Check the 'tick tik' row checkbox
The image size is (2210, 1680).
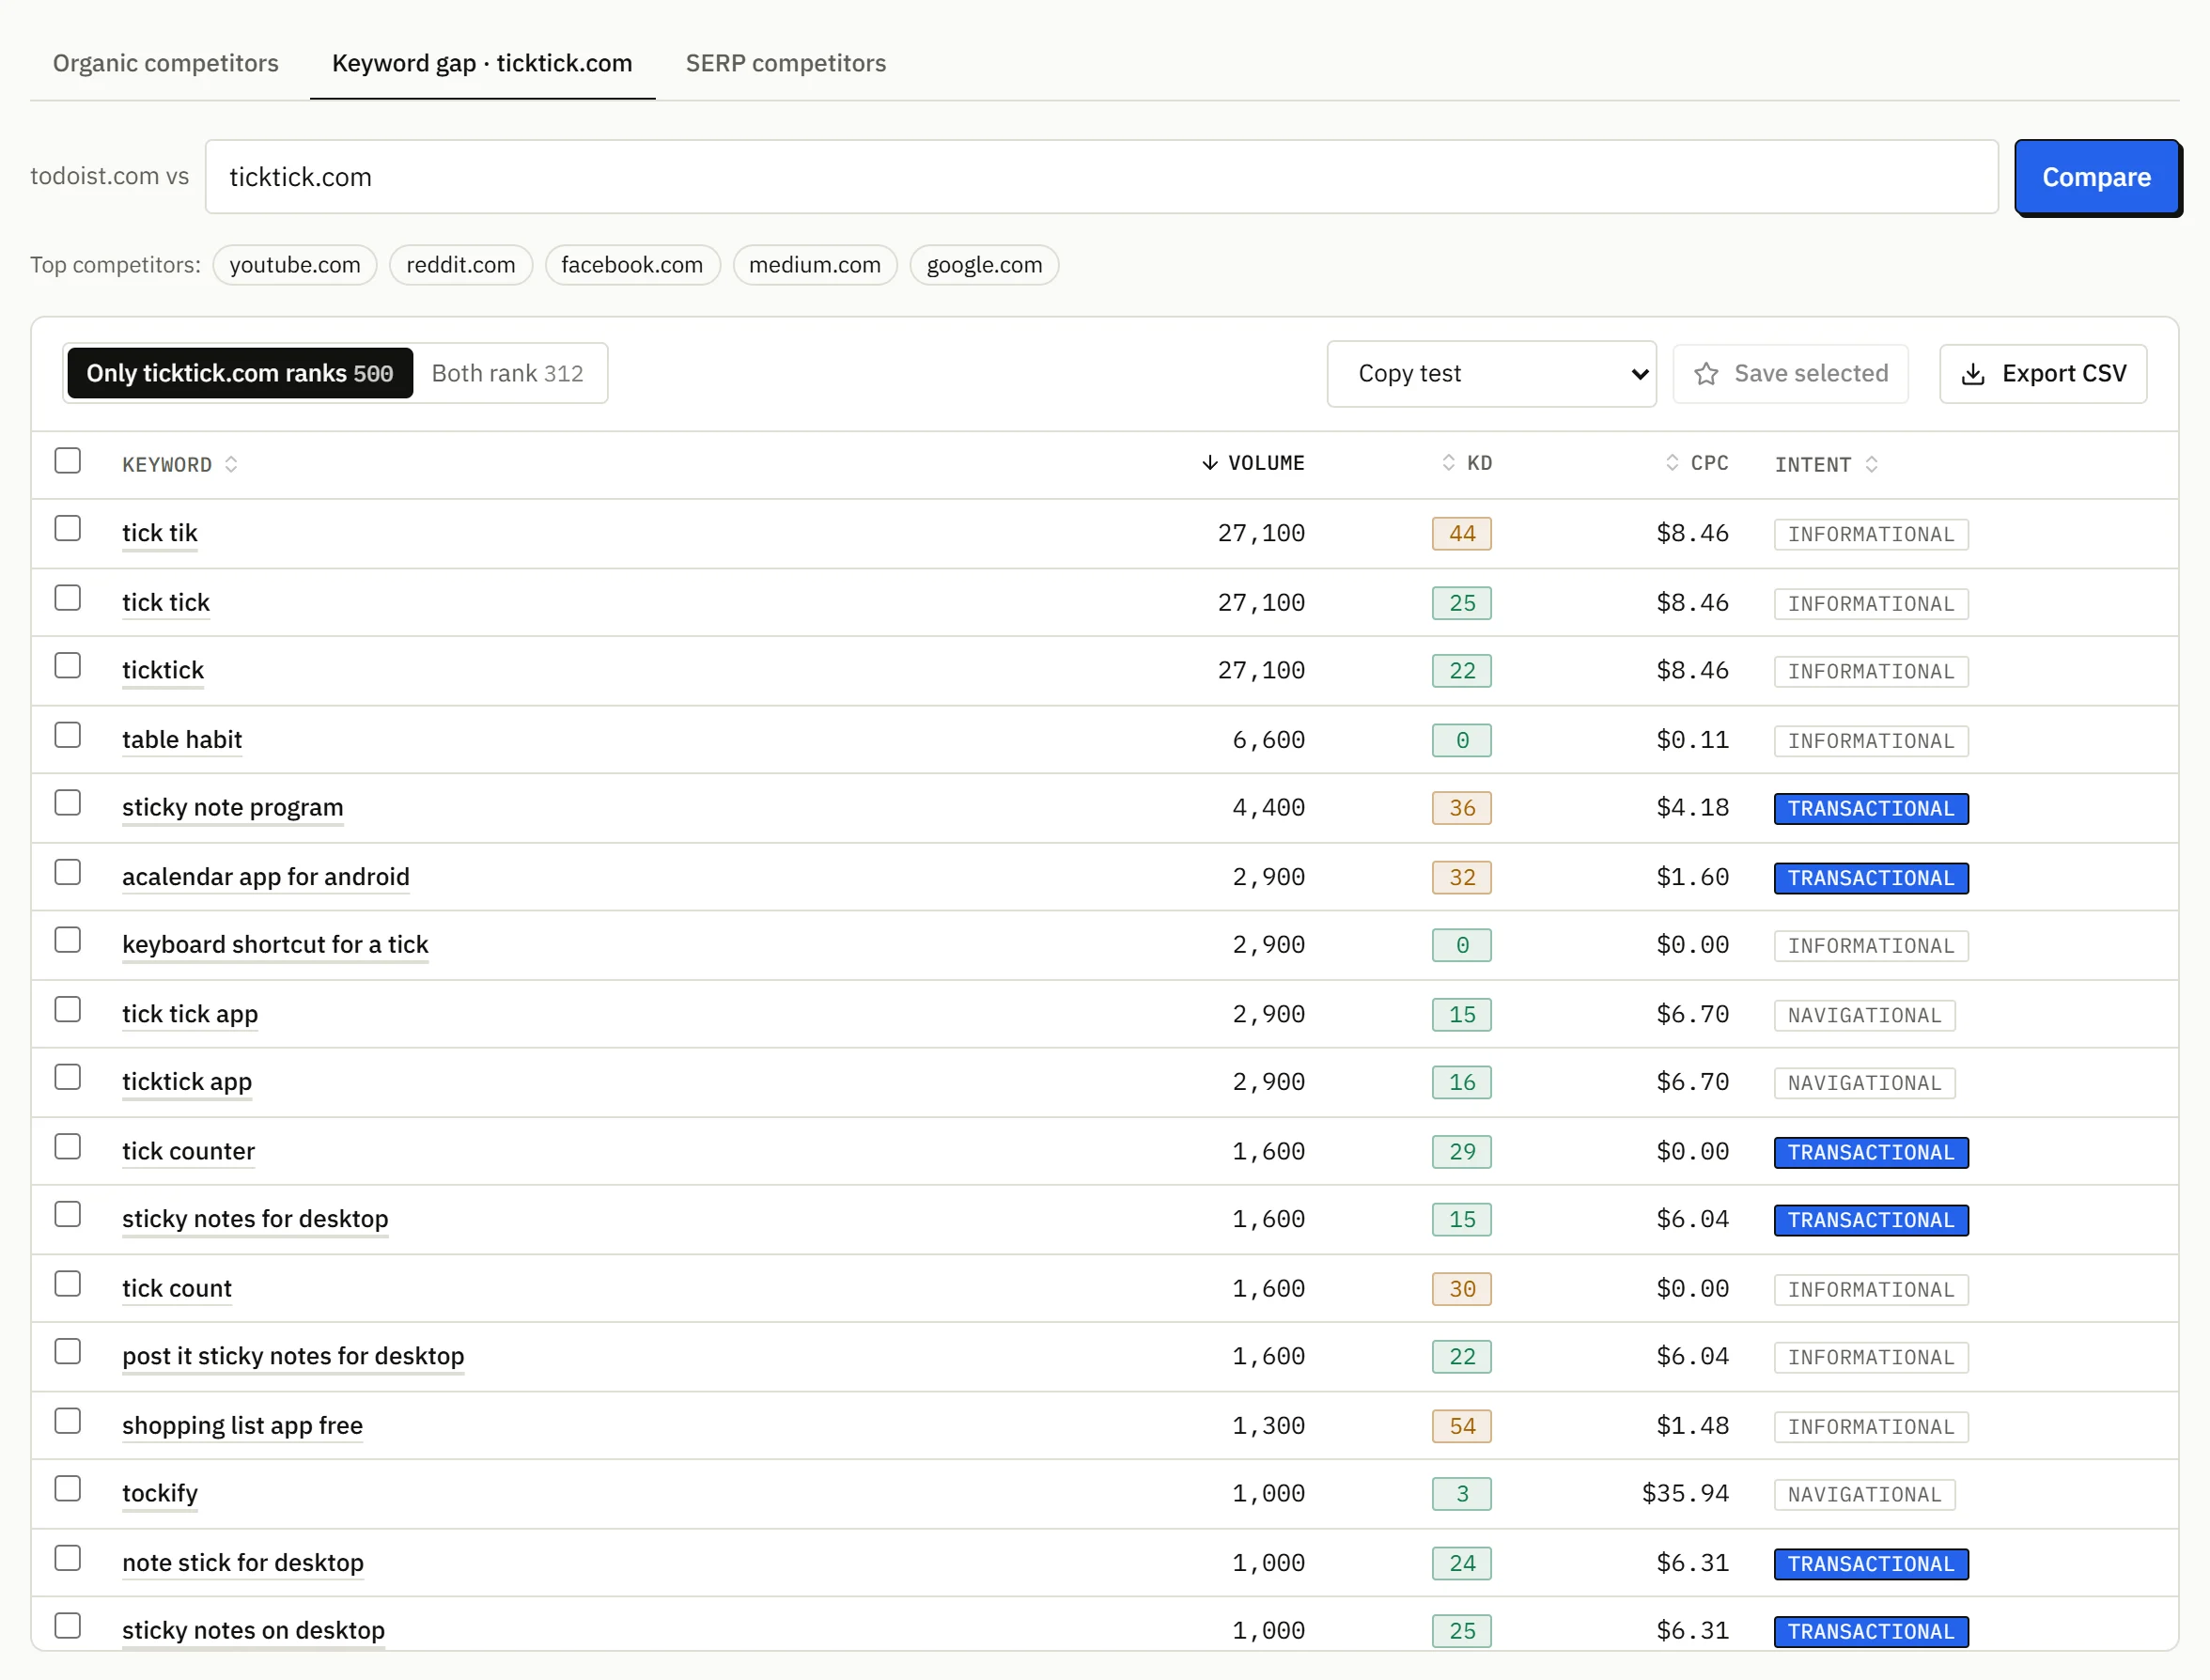[68, 528]
